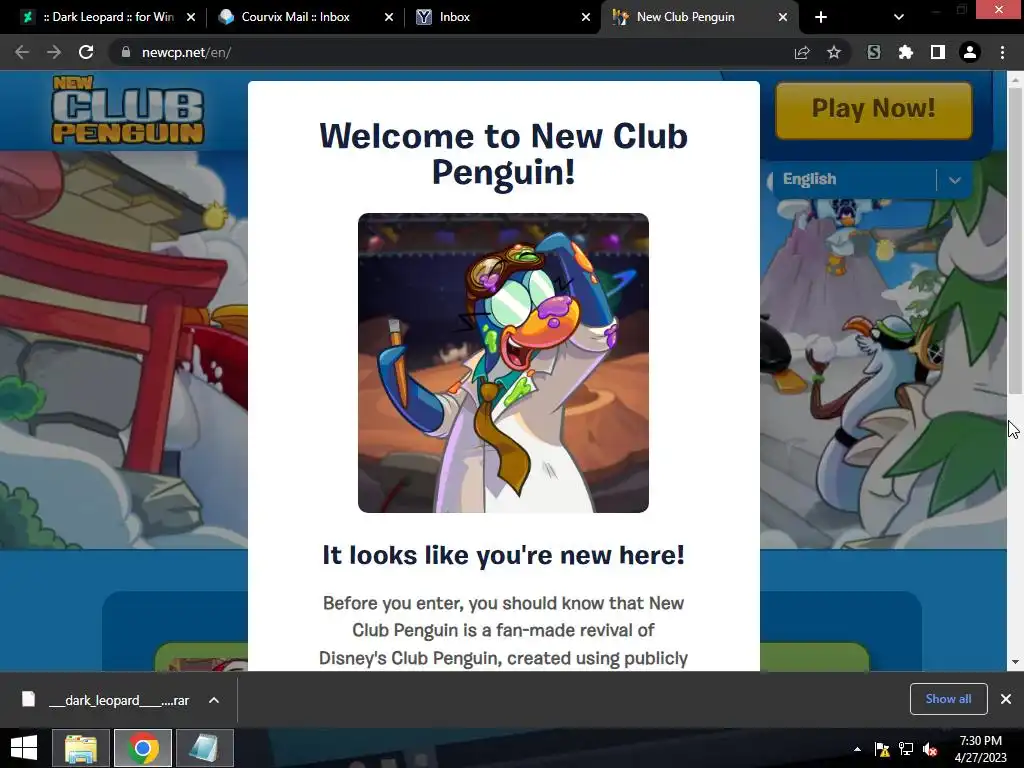The image size is (1024, 768).
Task: Open the Windows Start menu
Action: point(24,748)
